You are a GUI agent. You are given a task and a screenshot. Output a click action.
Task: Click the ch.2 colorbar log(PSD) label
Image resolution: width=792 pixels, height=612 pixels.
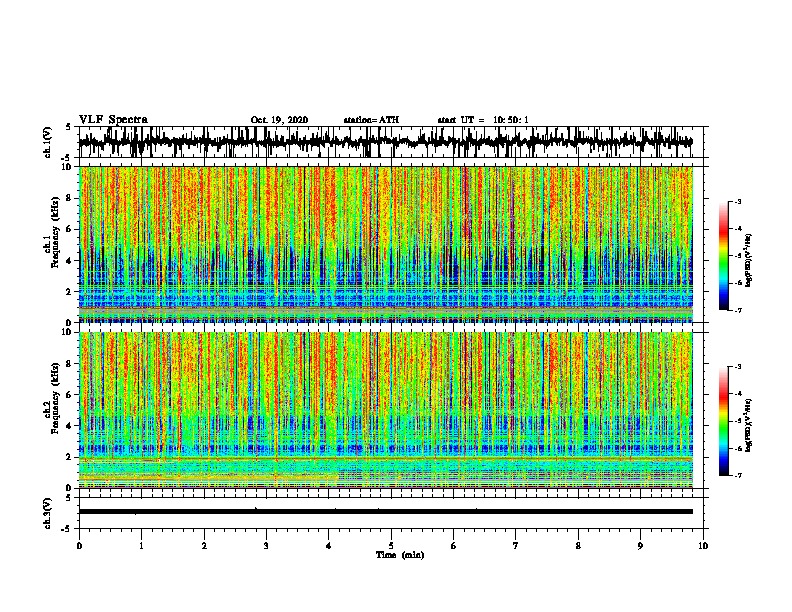coord(749,425)
